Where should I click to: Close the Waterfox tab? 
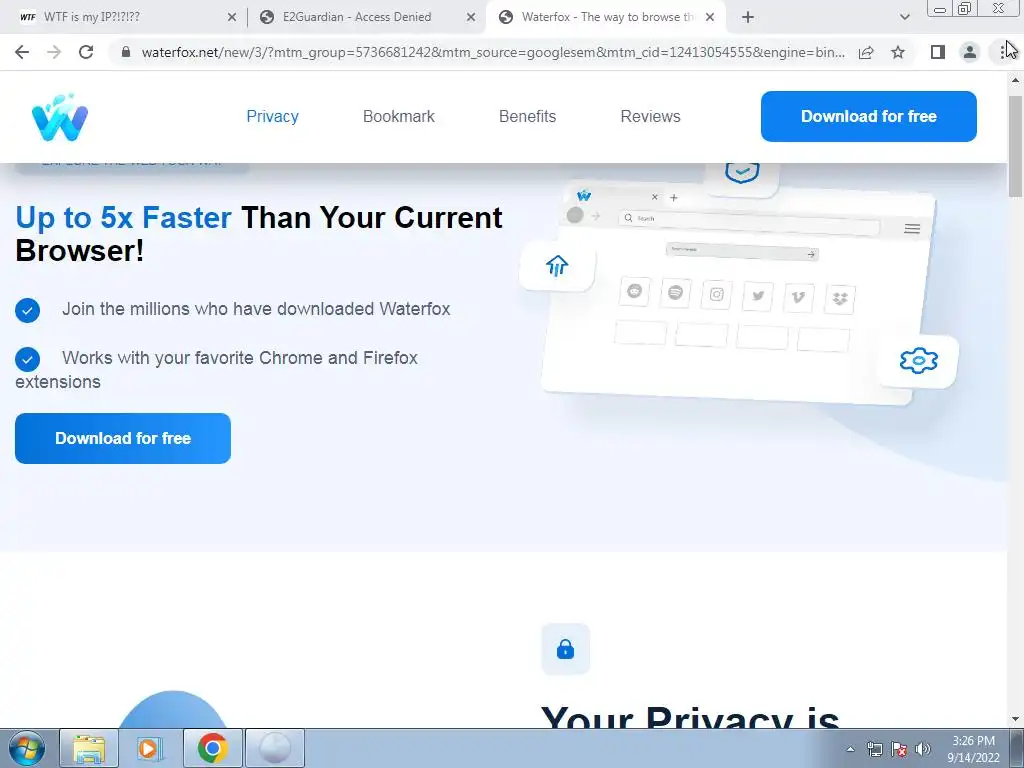click(710, 18)
